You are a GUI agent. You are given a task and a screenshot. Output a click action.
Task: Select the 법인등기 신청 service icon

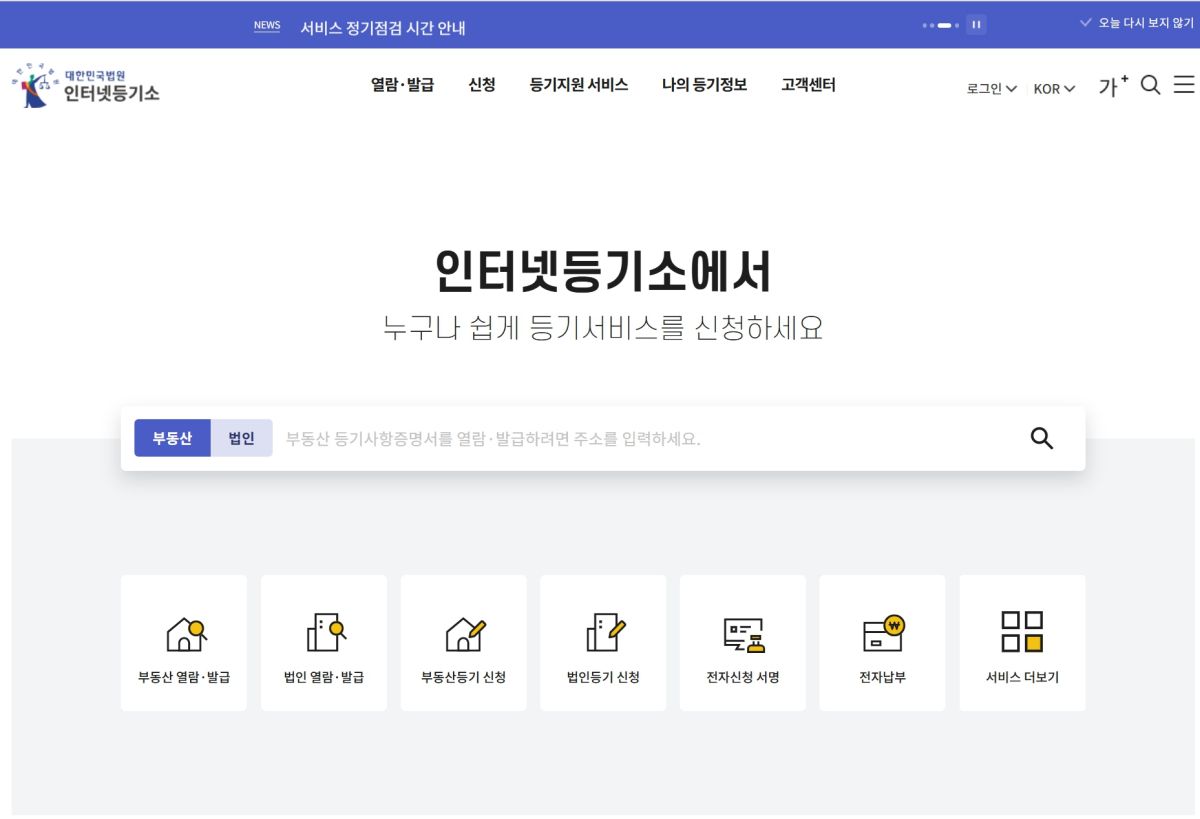pyautogui.click(x=603, y=641)
